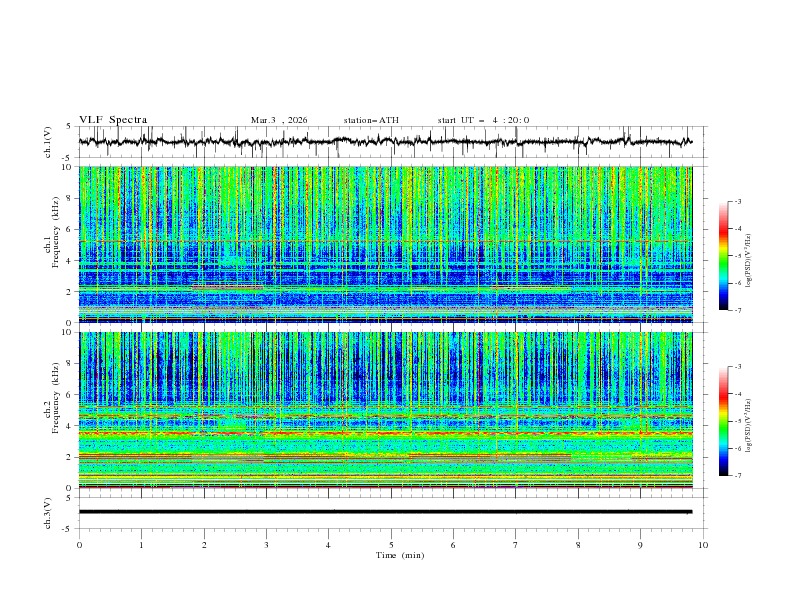
Task: Click the "-5" tick on ch.3(V) axis
Action: click(68, 529)
